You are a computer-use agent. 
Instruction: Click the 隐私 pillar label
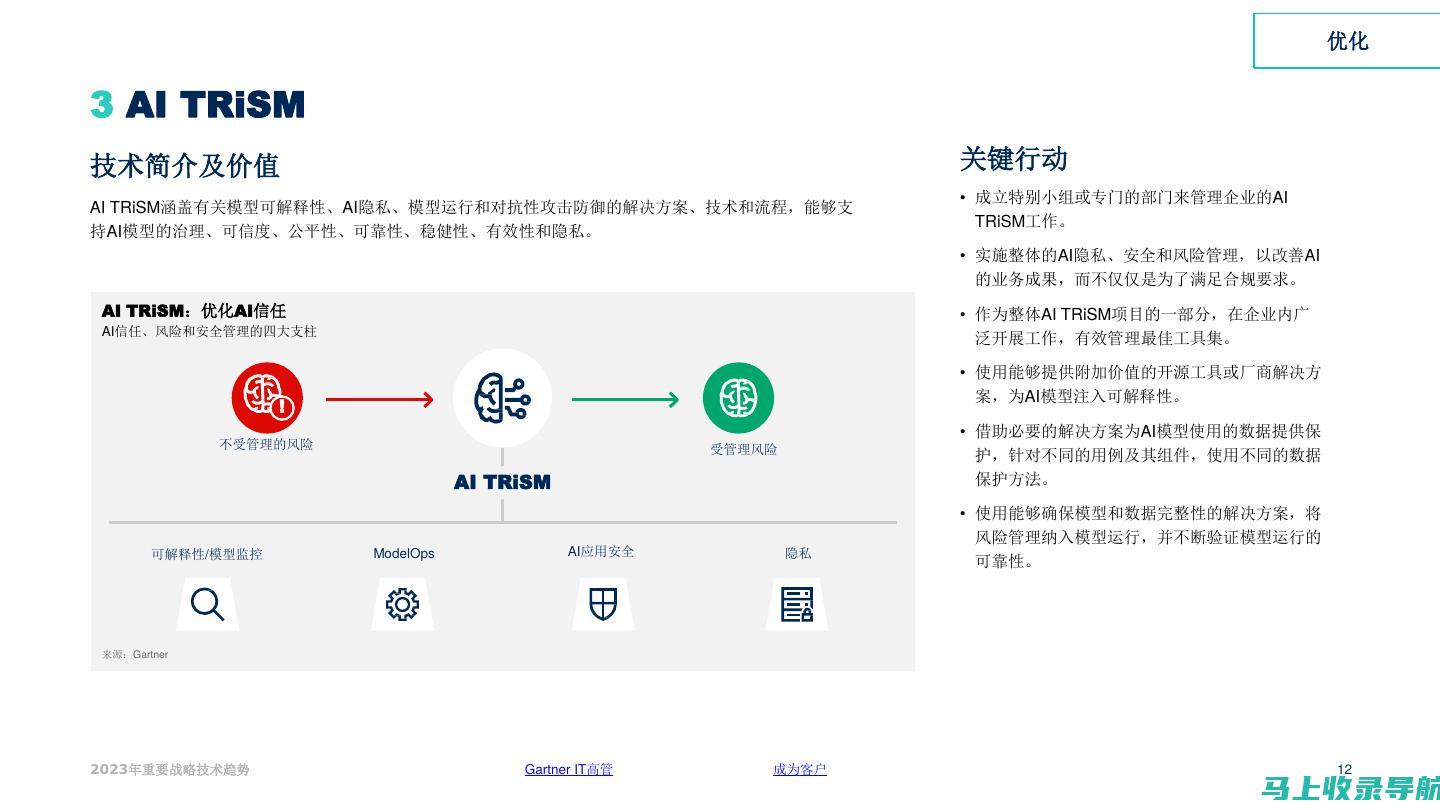coord(798,553)
